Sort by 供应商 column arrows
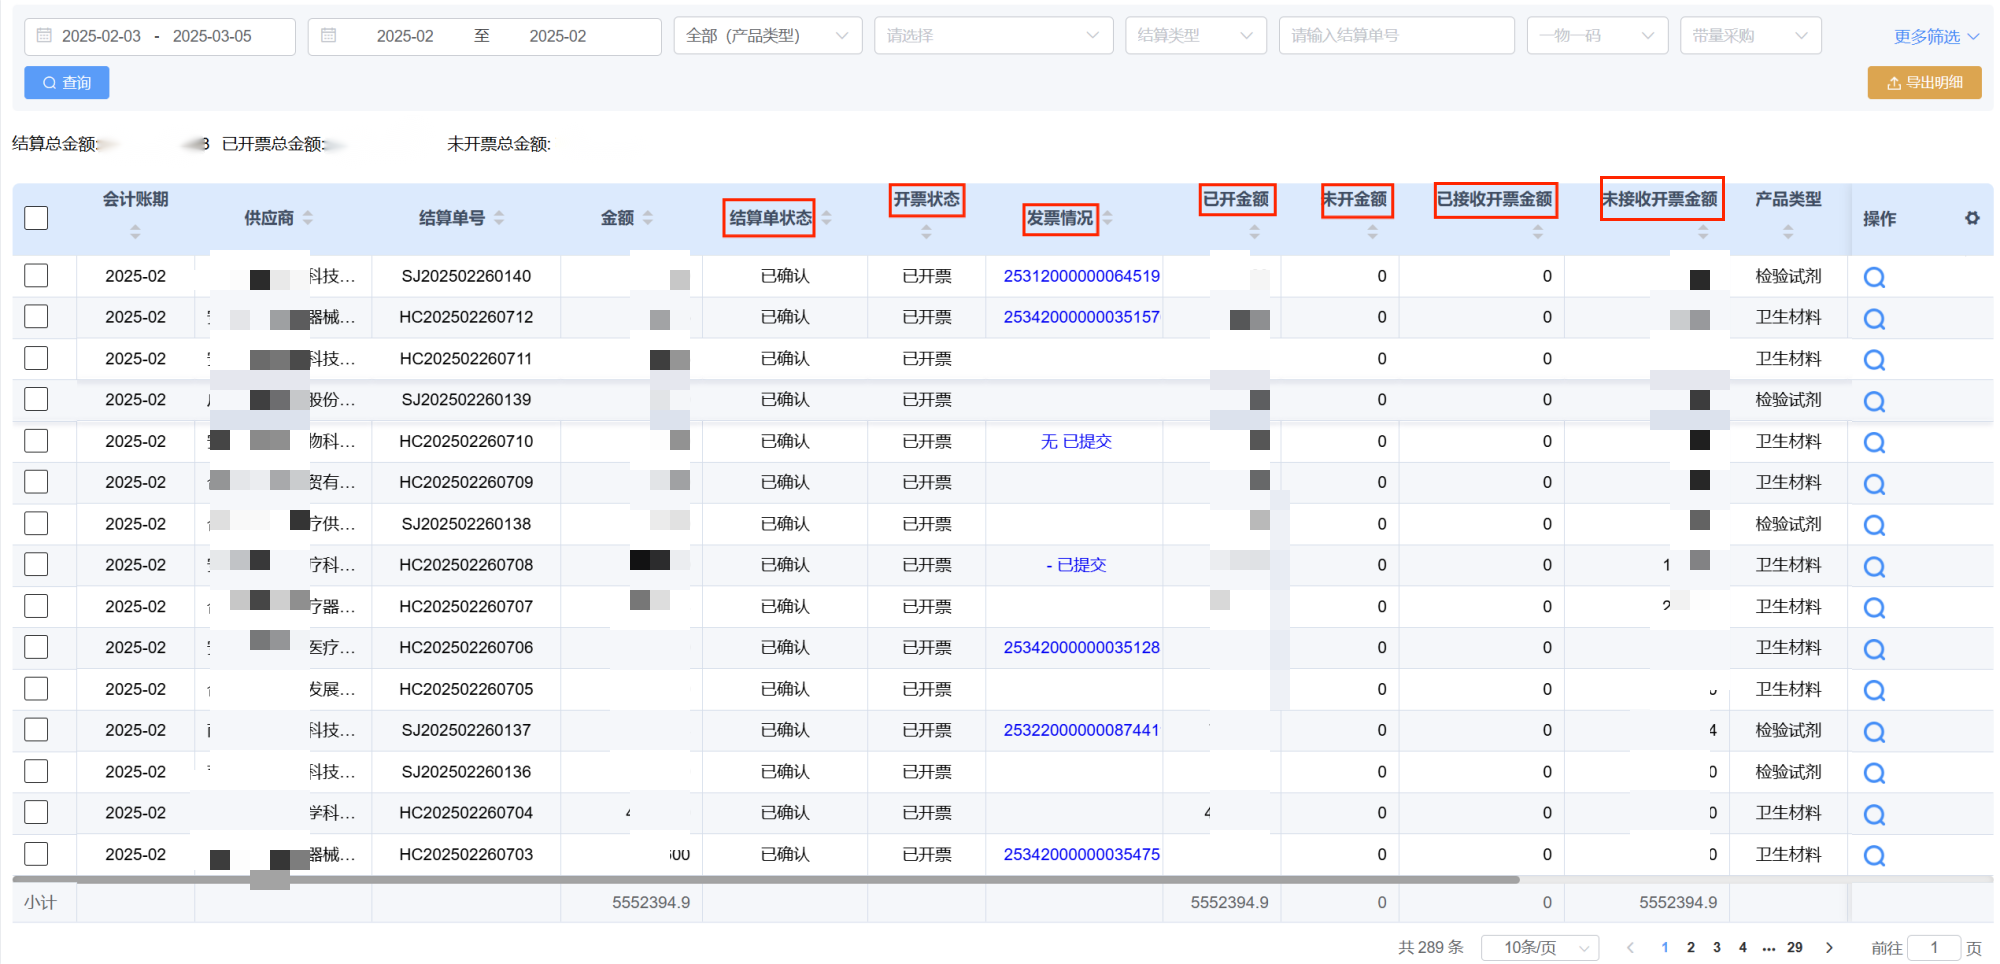The image size is (2000, 964). click(308, 218)
